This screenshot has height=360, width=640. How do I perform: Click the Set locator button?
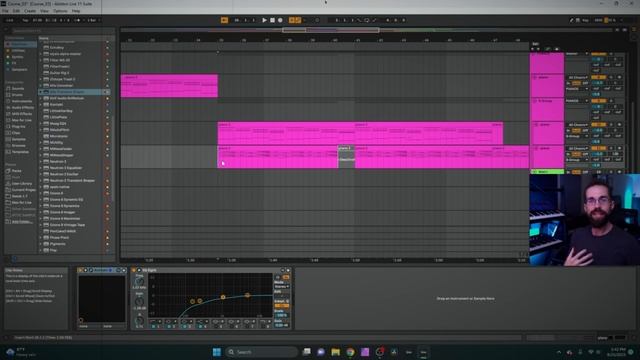[x=536, y=44]
